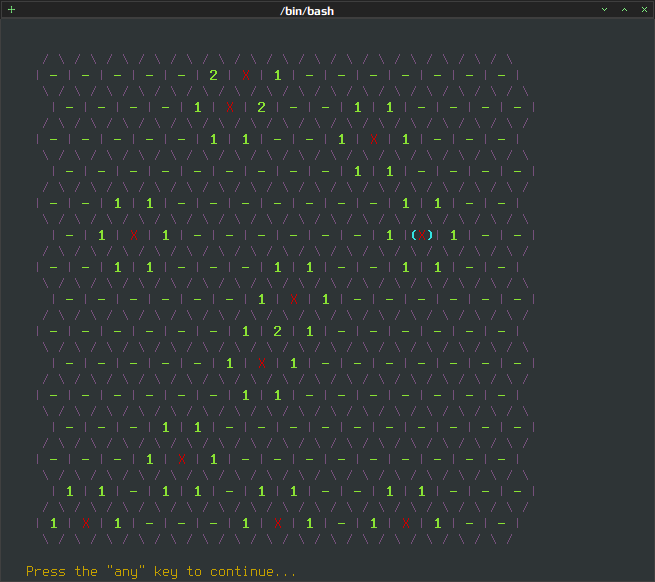This screenshot has height=582, width=655.
Task: Click the first 1 cell of the bottom row
Action: (53, 523)
